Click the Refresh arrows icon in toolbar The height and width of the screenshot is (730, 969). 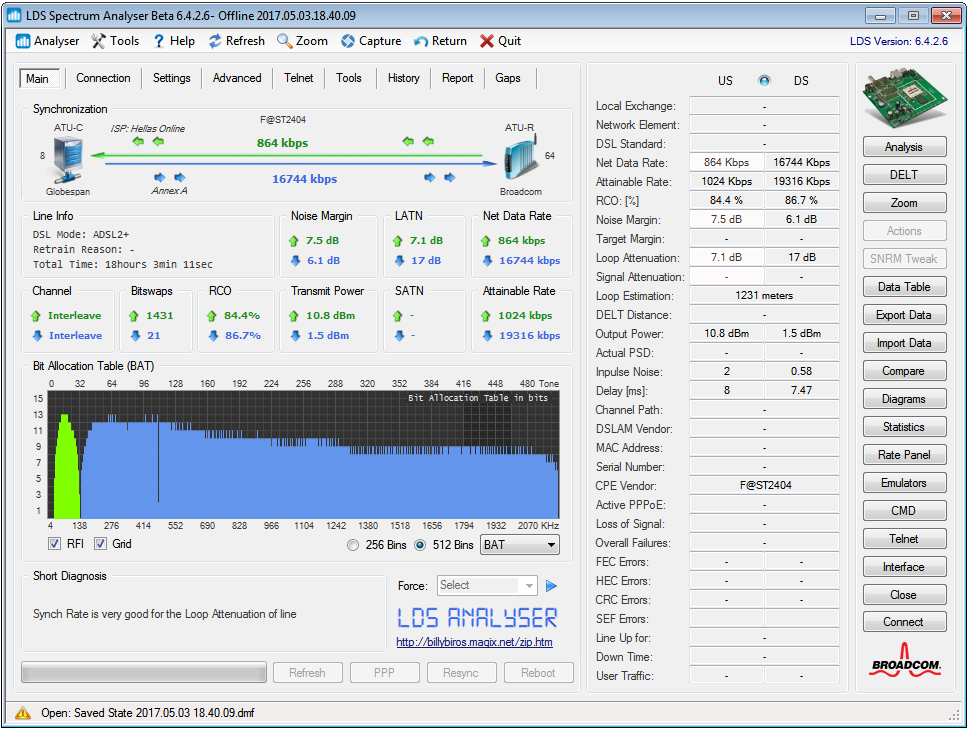click(215, 41)
